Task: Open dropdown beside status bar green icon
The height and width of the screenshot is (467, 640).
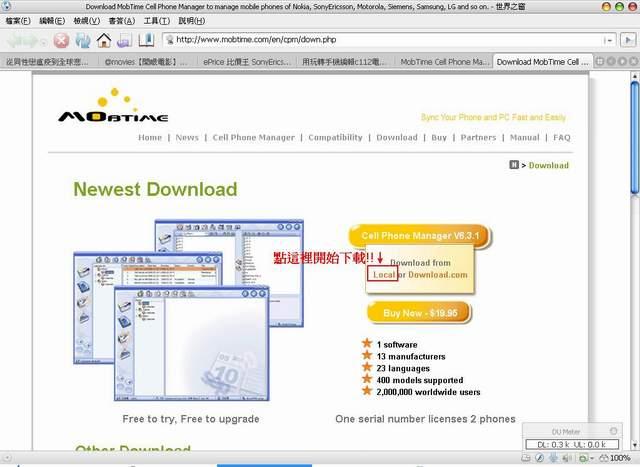Action: pos(592,458)
